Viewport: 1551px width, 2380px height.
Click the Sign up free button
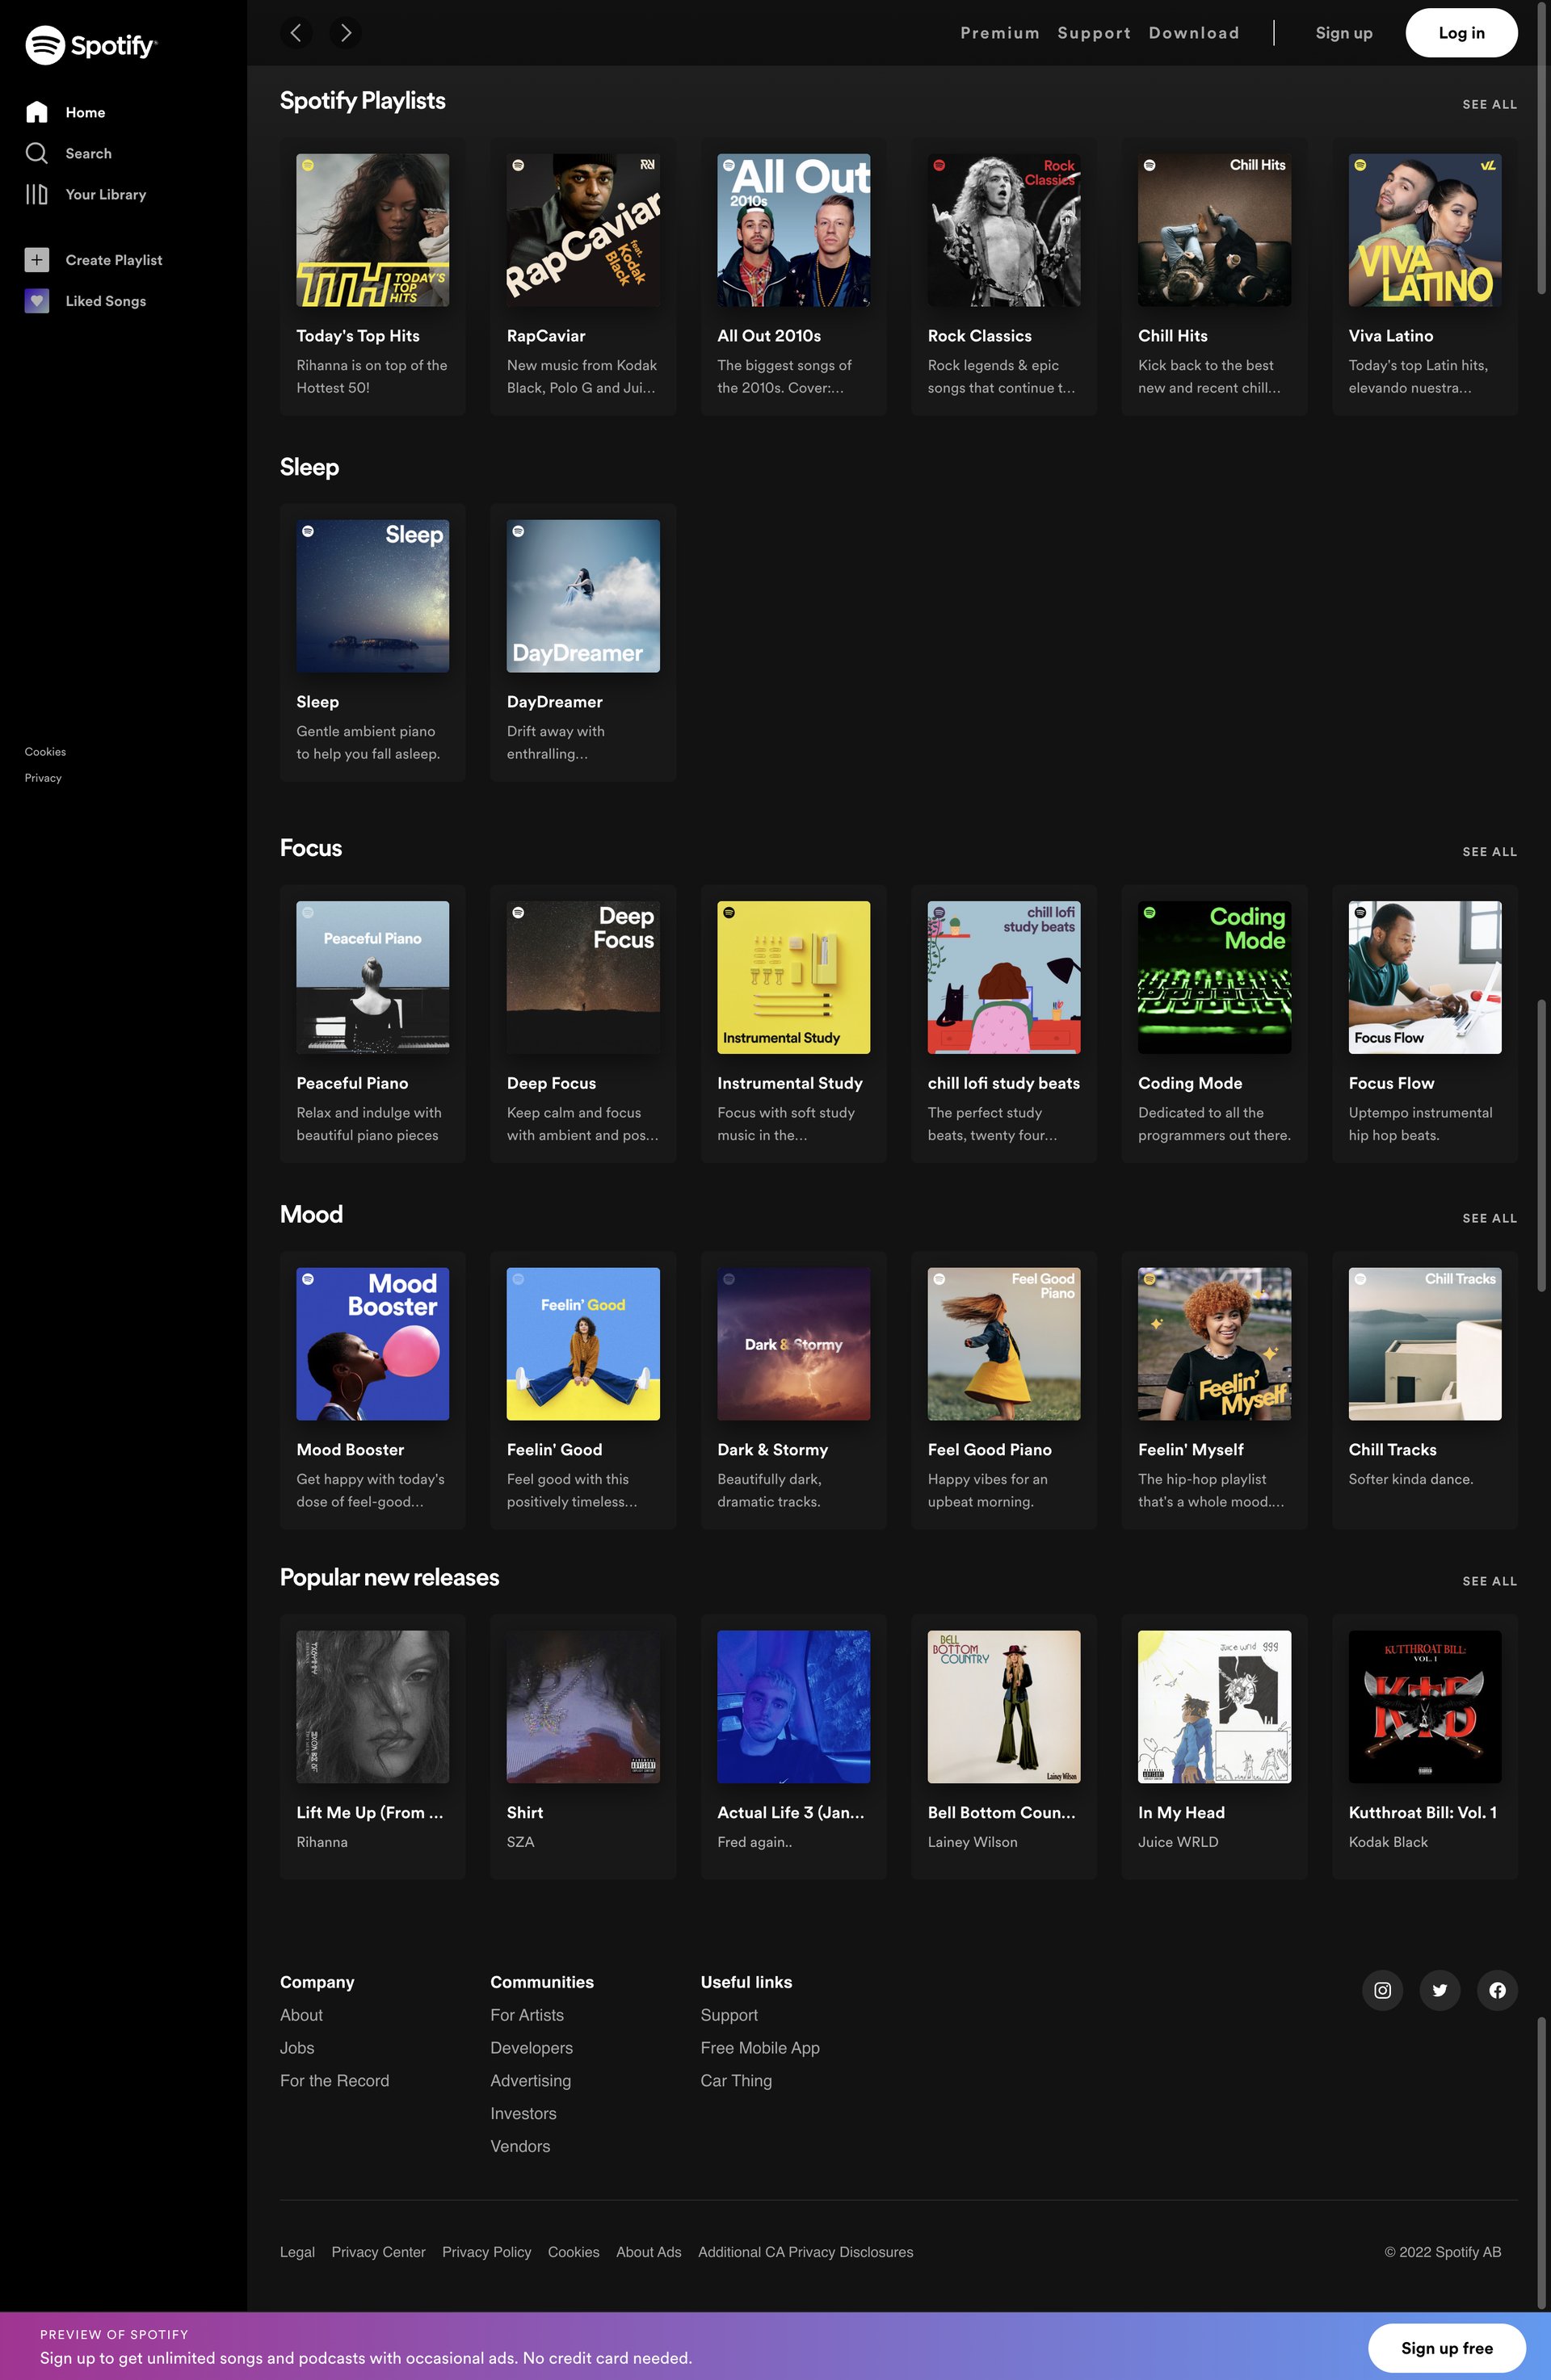(1446, 2347)
